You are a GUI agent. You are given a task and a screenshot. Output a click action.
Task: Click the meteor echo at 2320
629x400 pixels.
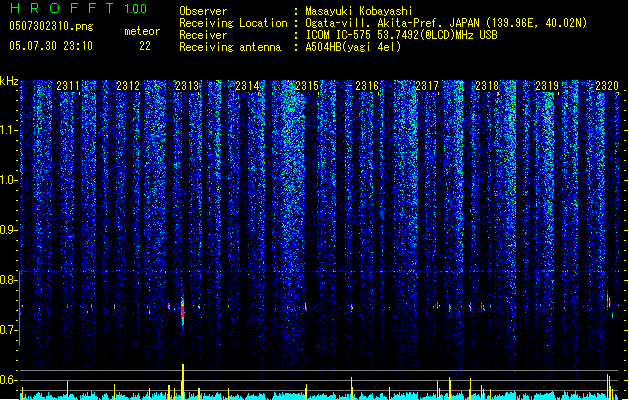click(x=609, y=303)
